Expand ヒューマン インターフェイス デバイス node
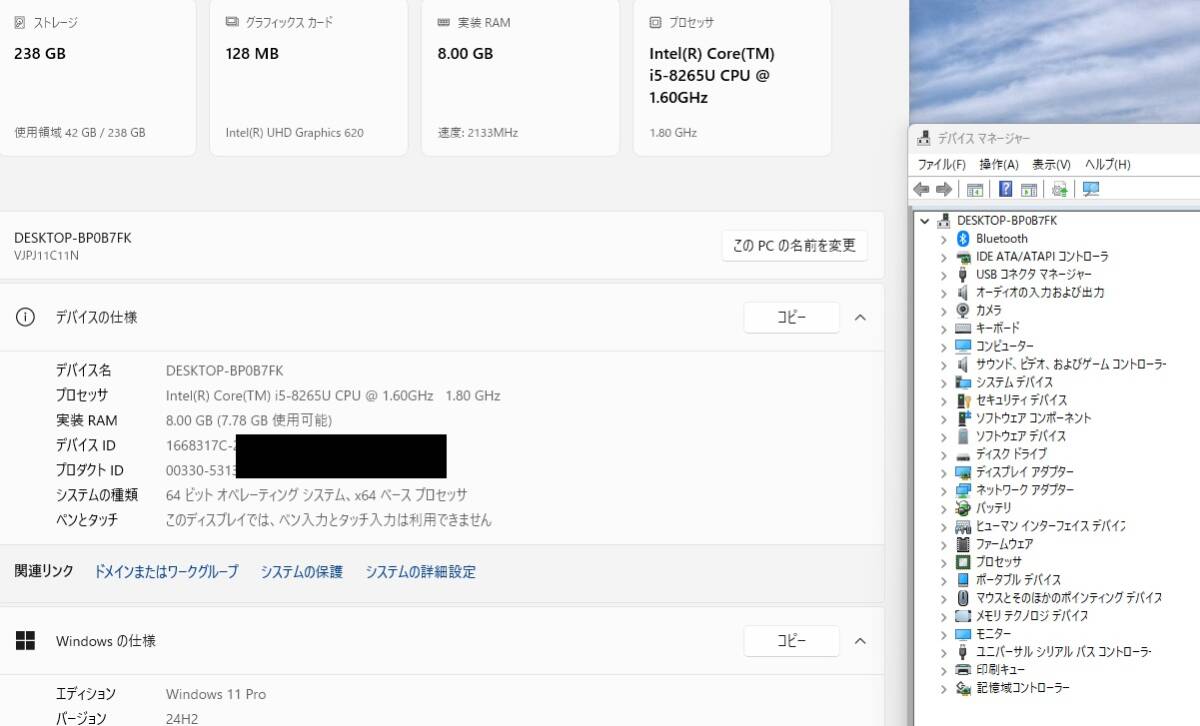This screenshot has height=726, width=1200. (x=943, y=526)
